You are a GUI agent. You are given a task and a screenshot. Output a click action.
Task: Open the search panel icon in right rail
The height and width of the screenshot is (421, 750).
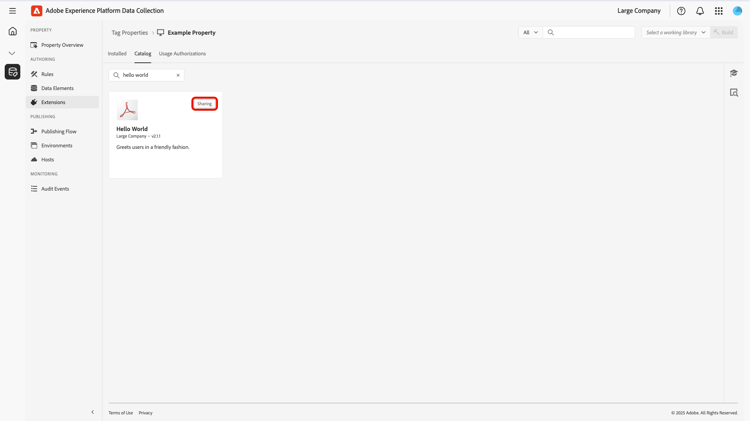point(734,92)
